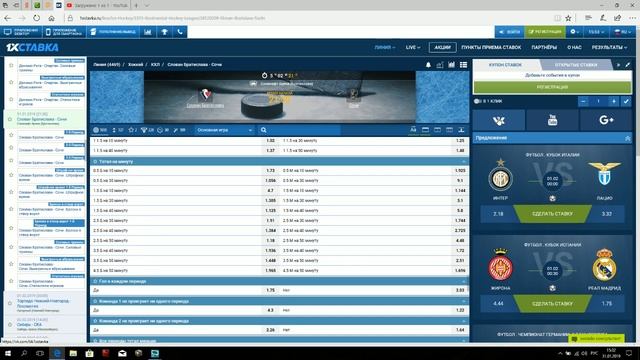
Task: Click the font size Aa icon in markets toolbar
Action: pos(413,130)
